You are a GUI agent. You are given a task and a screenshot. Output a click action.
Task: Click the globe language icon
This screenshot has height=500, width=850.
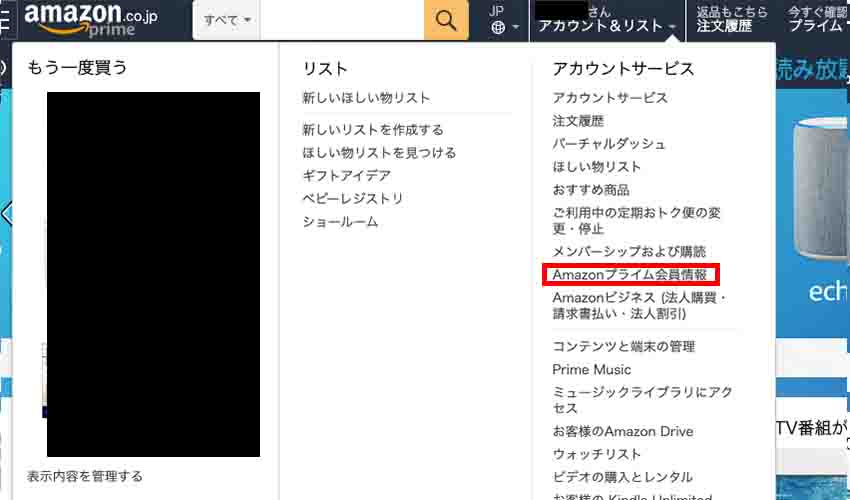499,27
